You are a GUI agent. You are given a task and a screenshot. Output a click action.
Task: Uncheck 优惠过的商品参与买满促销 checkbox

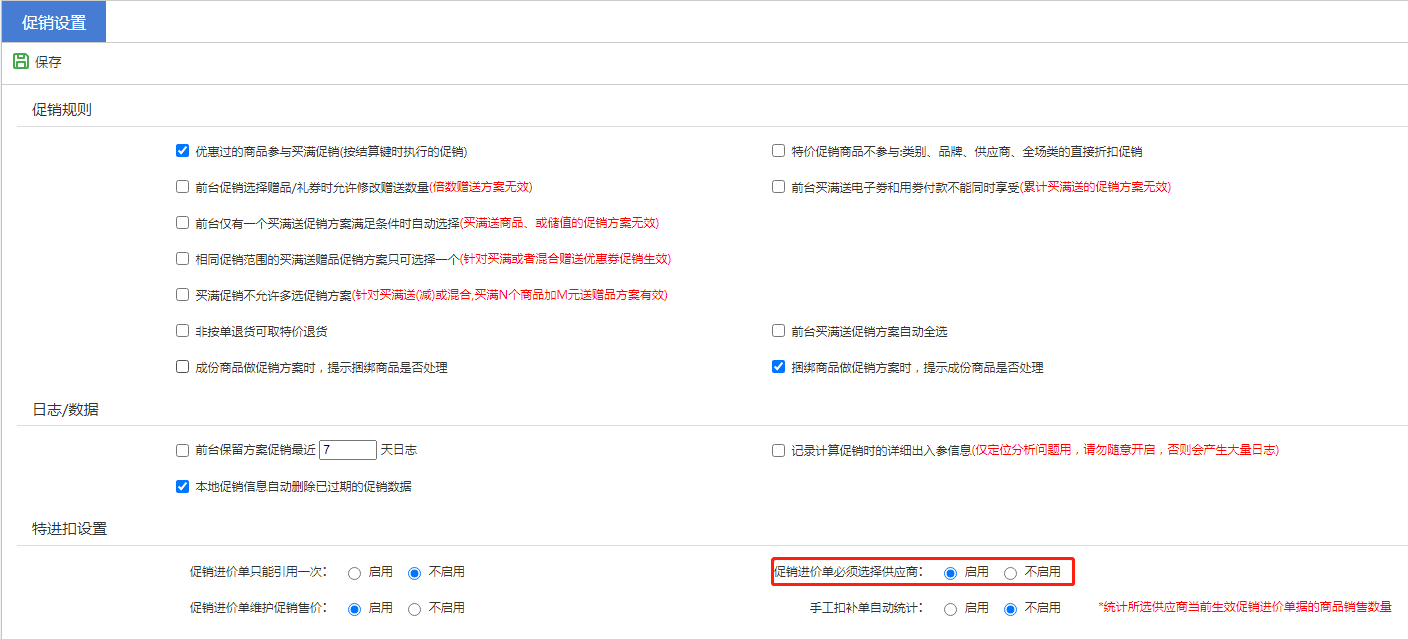[182, 151]
